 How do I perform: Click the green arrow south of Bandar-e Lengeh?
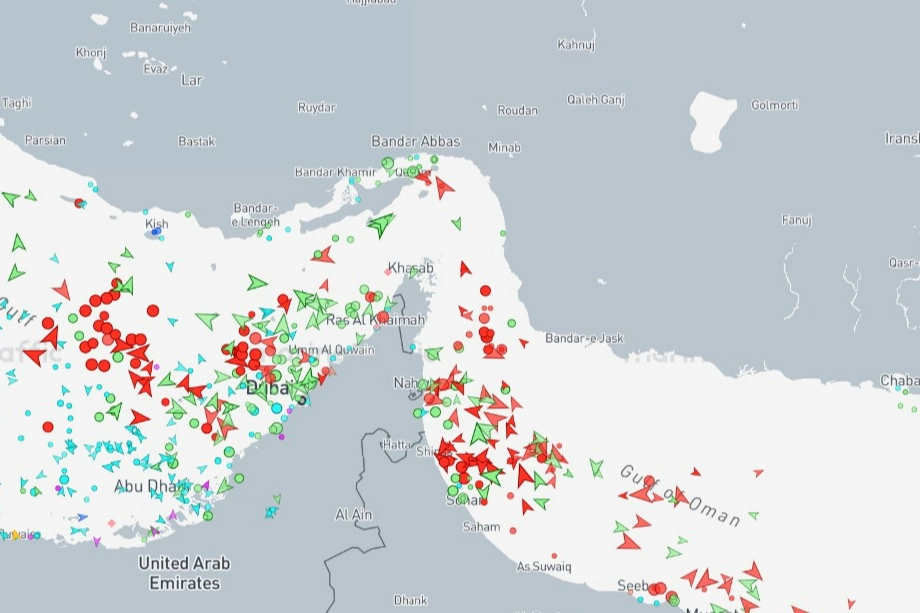pos(257,283)
